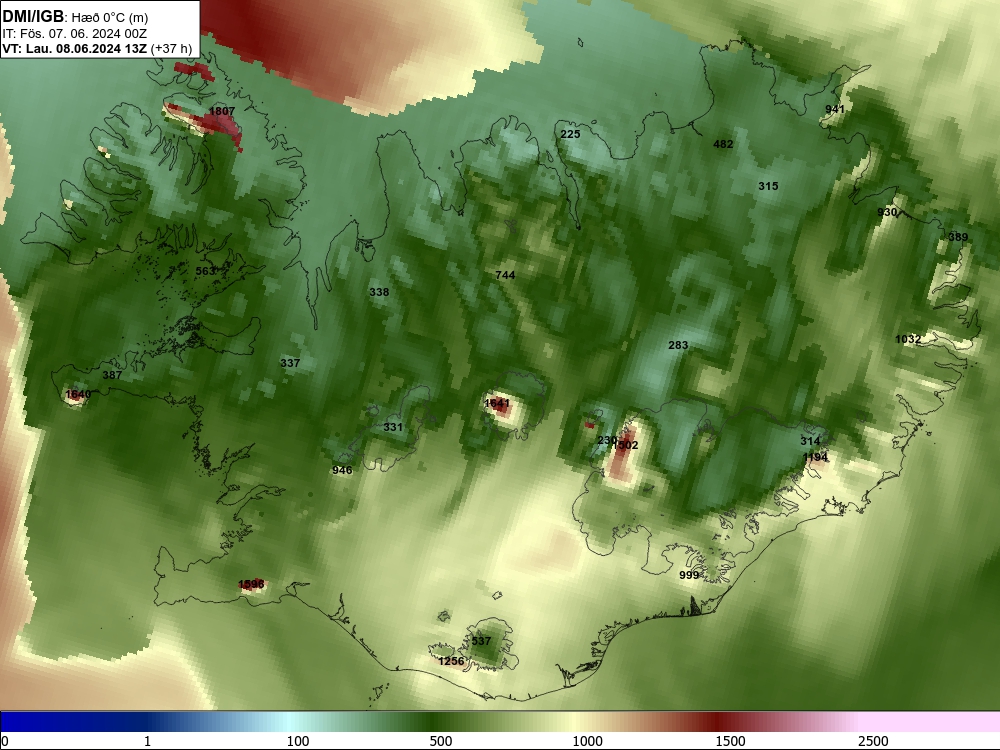
Task: Select the 999 value near the southeast coast
Action: coord(689,575)
